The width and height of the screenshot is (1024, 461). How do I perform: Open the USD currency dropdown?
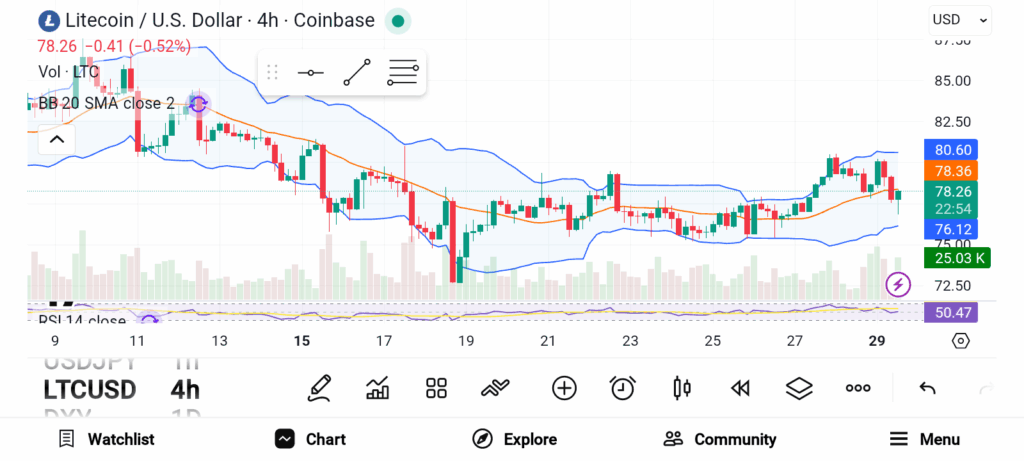pos(960,19)
